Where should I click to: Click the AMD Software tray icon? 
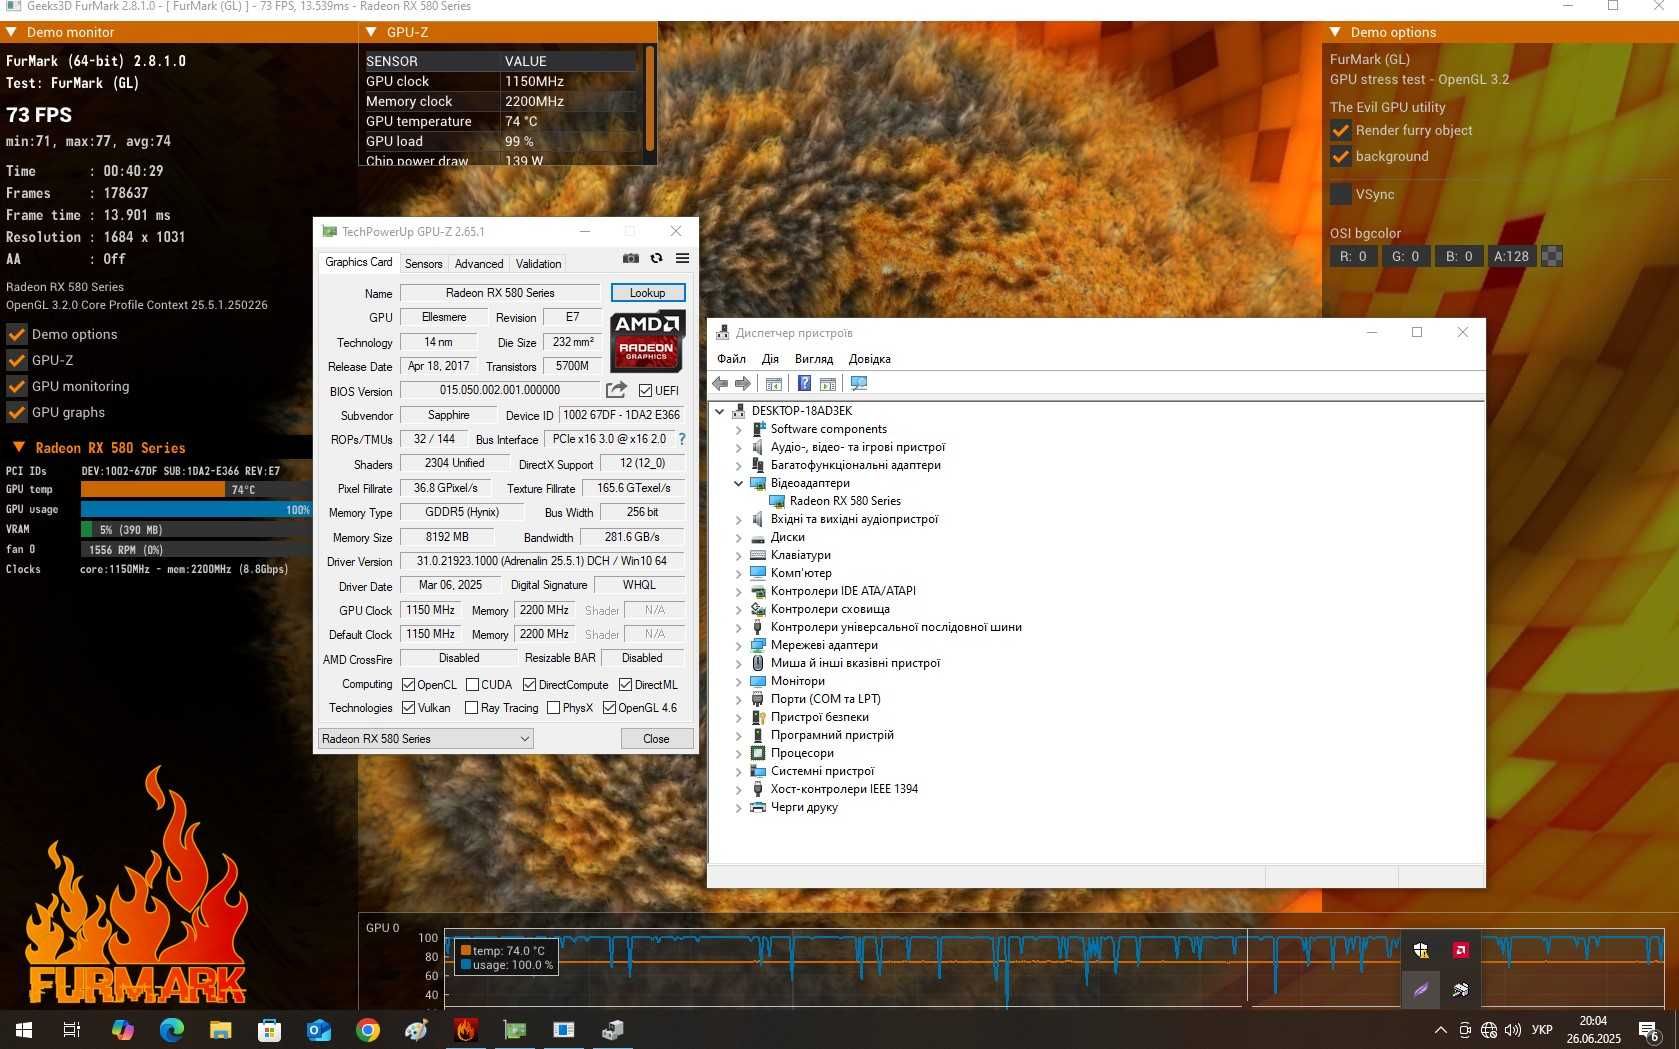1461,951
